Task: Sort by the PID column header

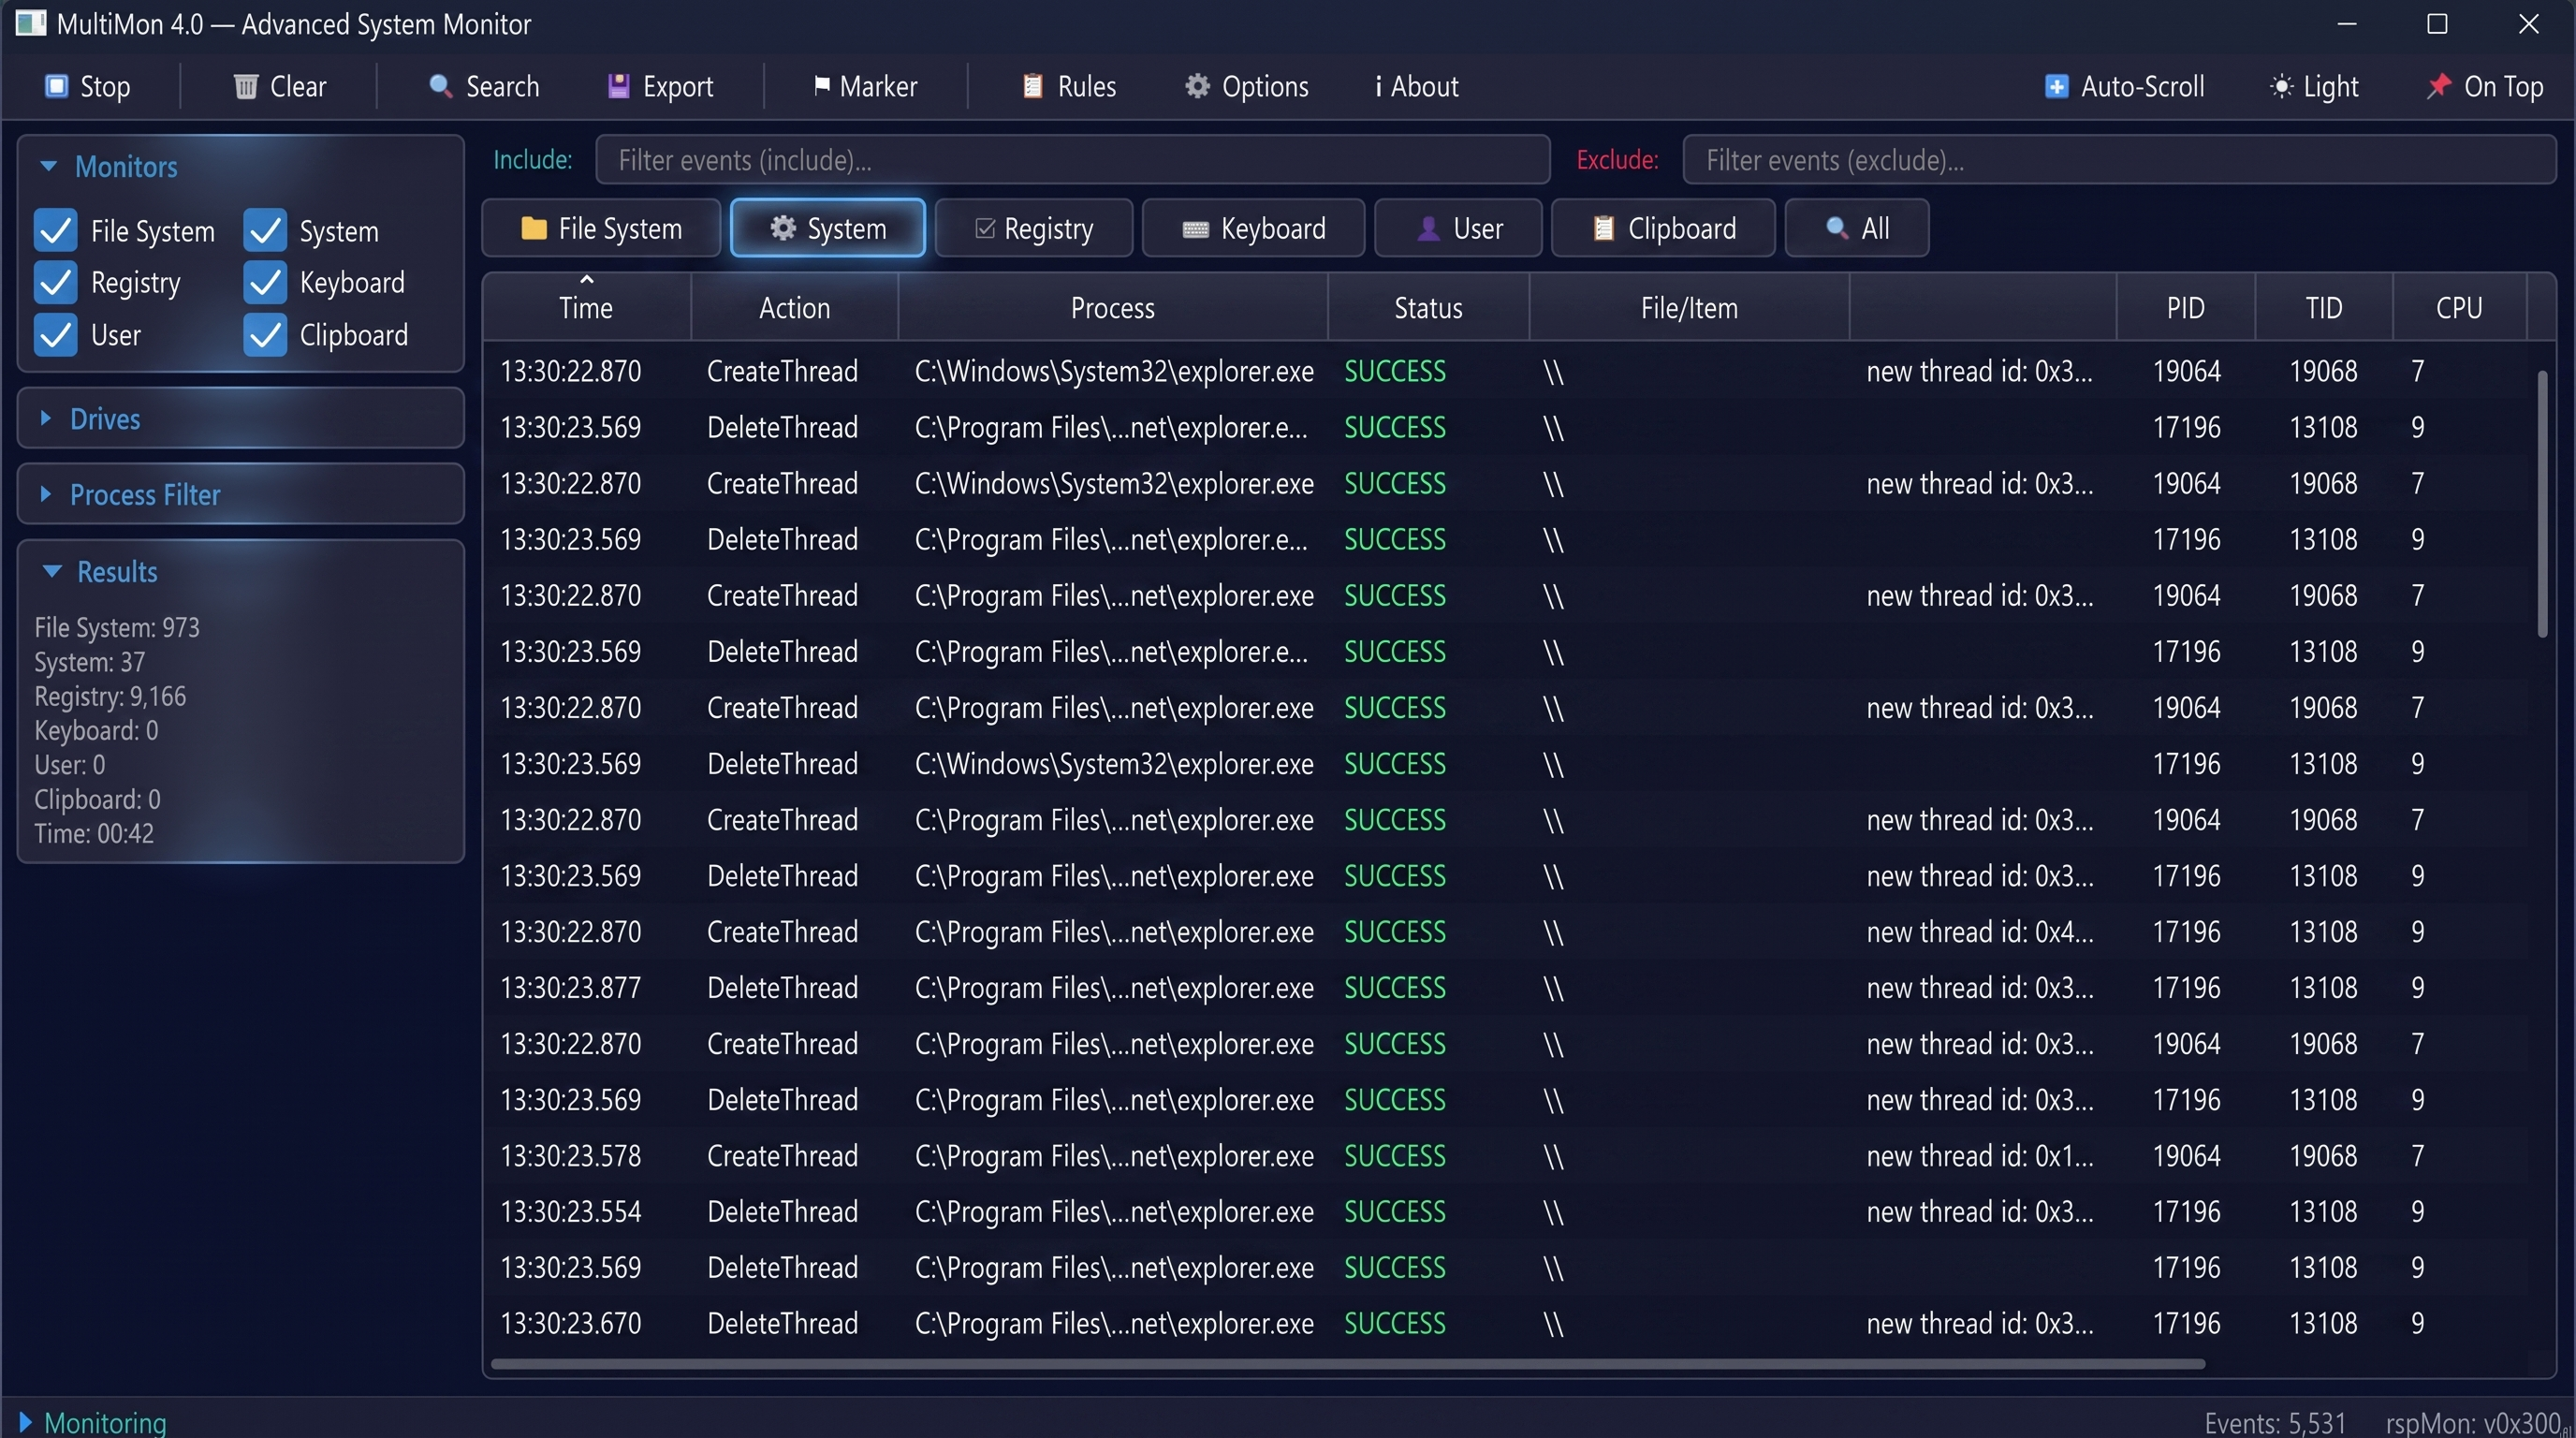Action: coord(2185,308)
